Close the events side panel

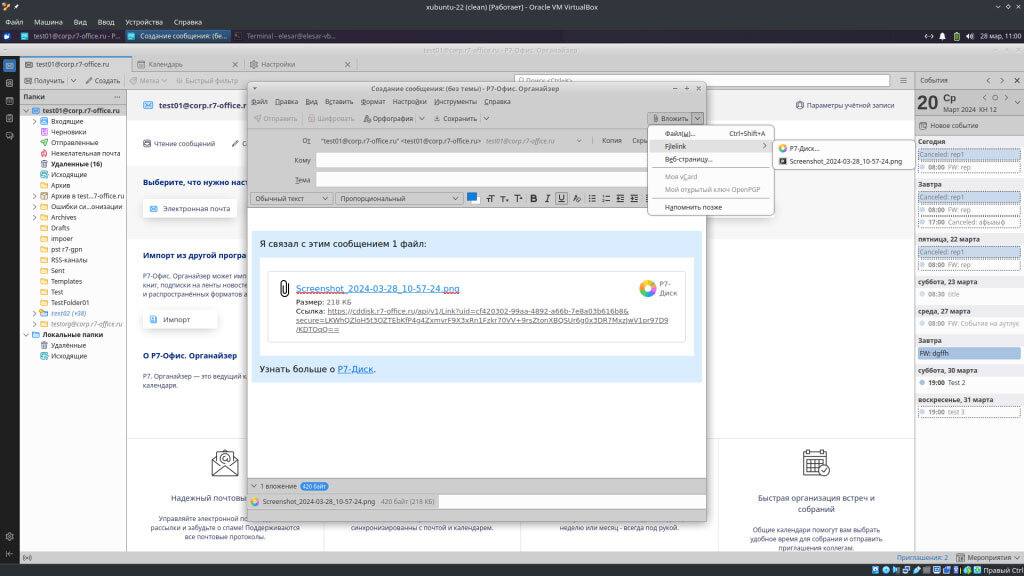click(1016, 80)
